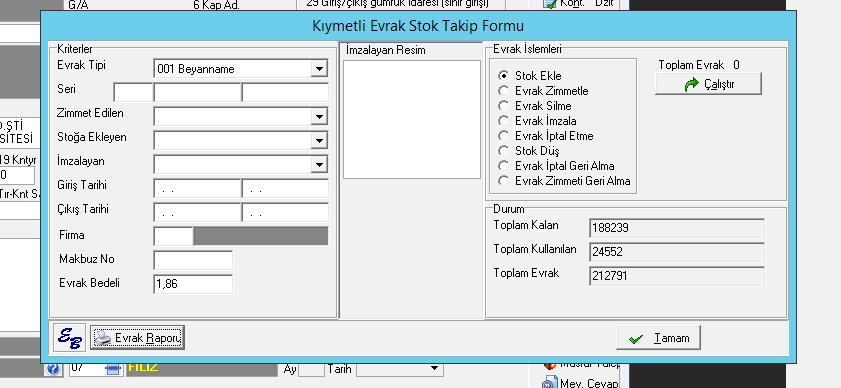This screenshot has width=841, height=388.
Task: Click the Firma code input box
Action: point(173,237)
